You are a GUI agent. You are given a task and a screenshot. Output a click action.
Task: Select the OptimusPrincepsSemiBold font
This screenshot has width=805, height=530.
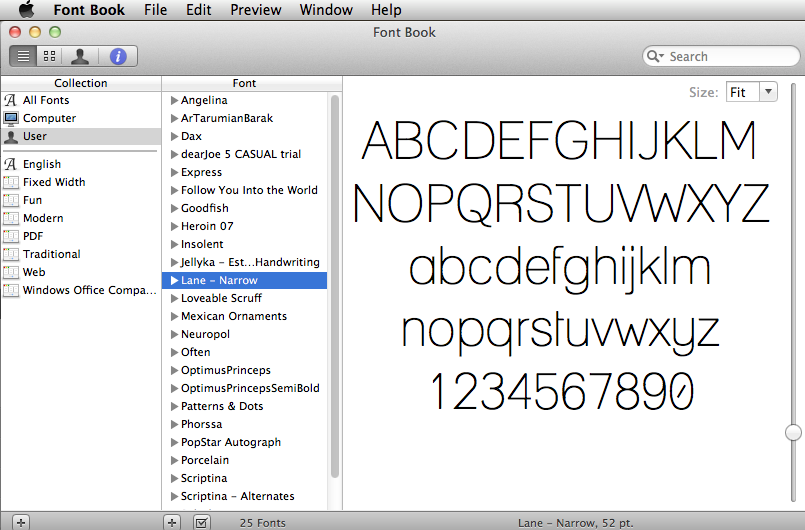coord(244,388)
